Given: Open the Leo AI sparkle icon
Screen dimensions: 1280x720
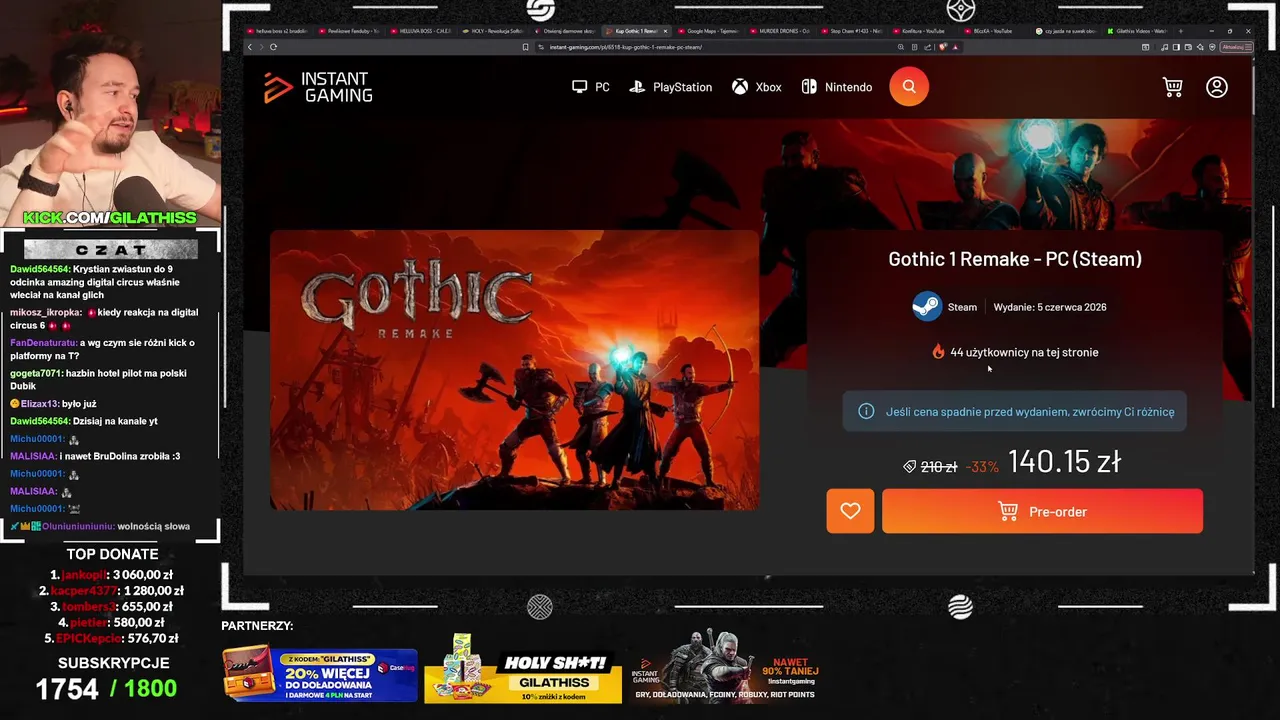Looking at the screenshot, I should 1200,47.
